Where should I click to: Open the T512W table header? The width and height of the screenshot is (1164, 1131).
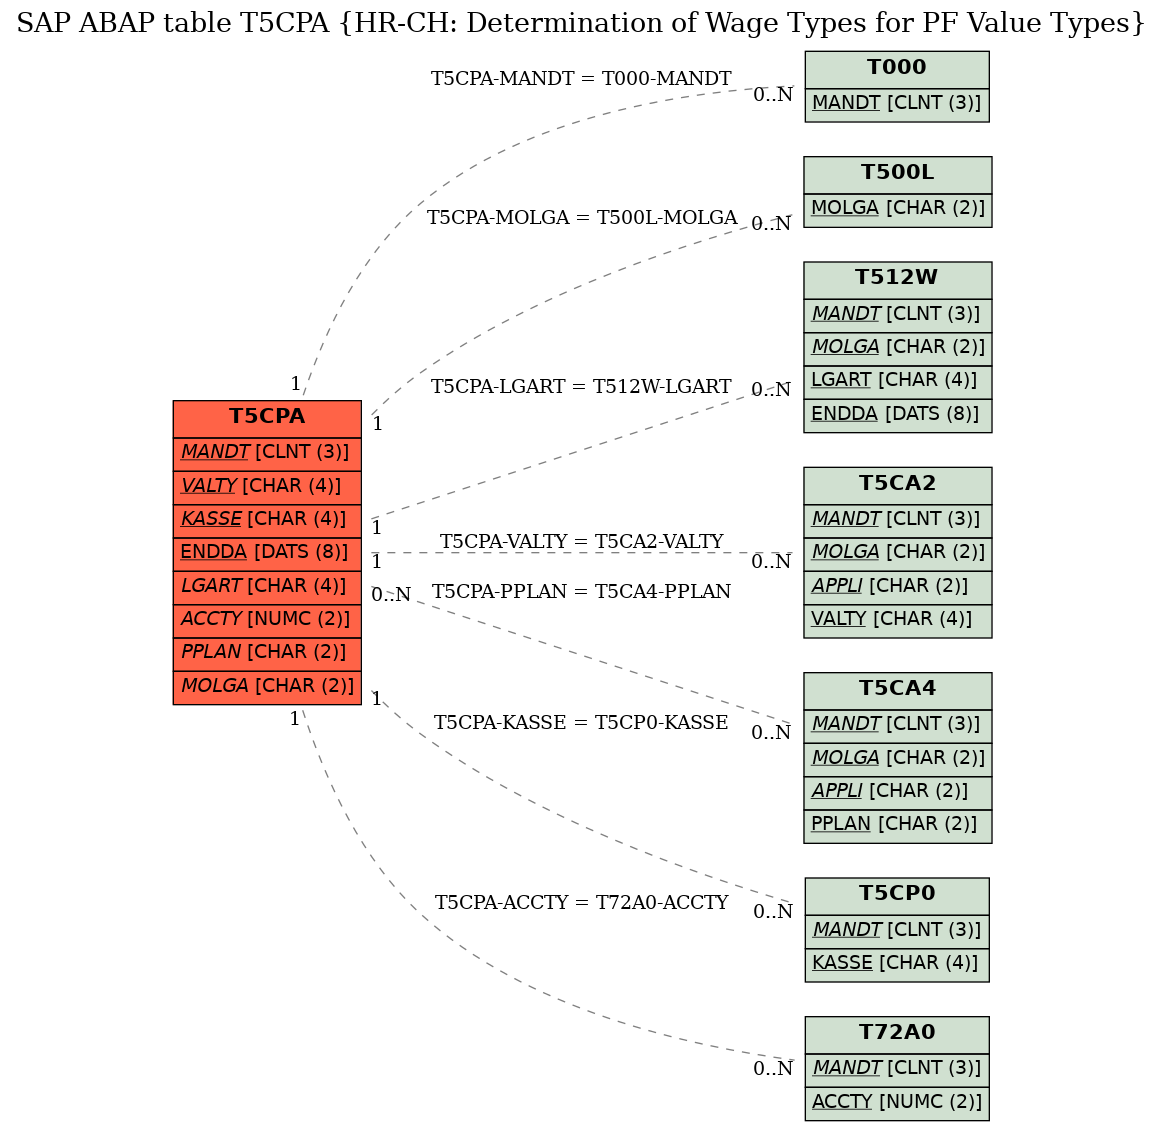pos(897,279)
